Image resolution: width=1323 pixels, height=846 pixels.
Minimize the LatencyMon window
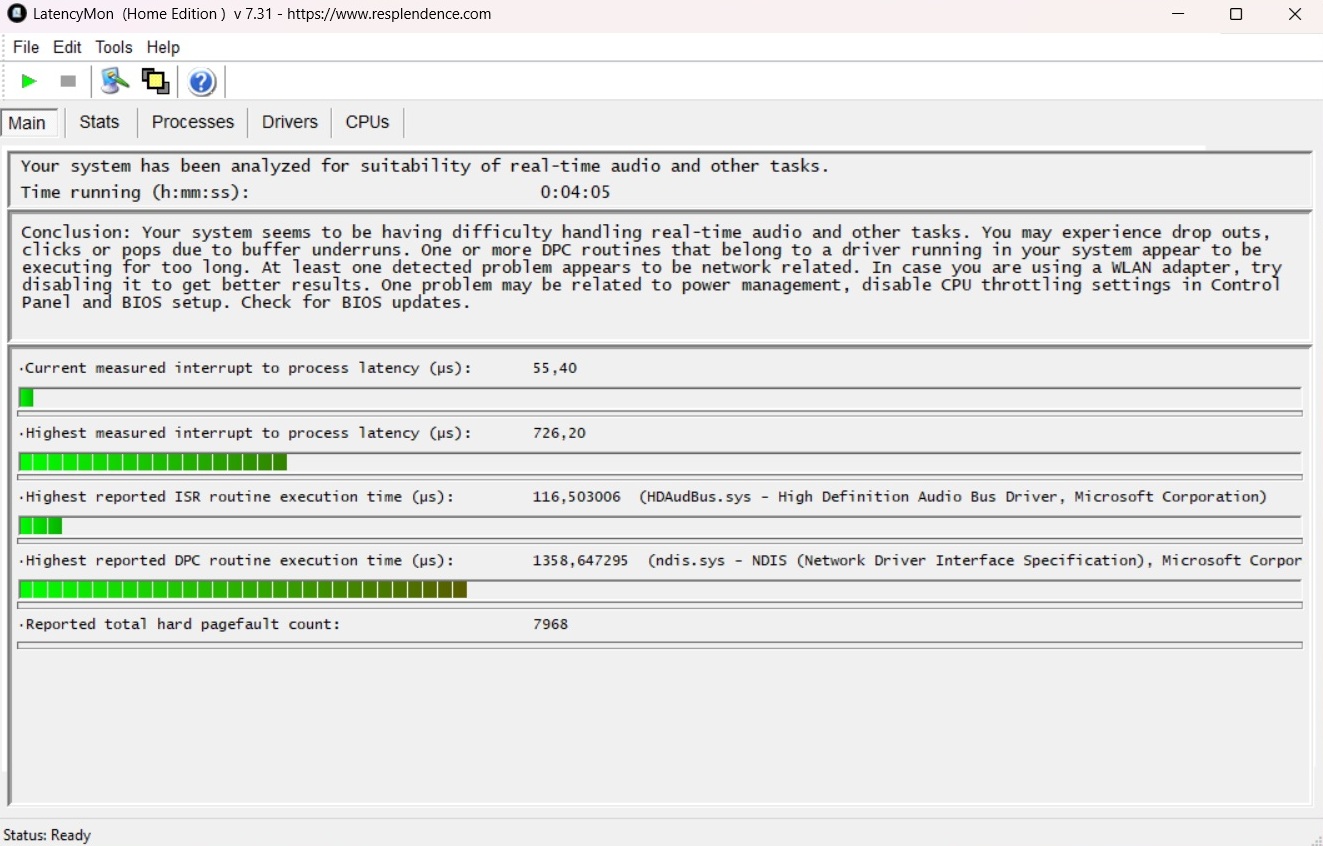[x=1177, y=14]
